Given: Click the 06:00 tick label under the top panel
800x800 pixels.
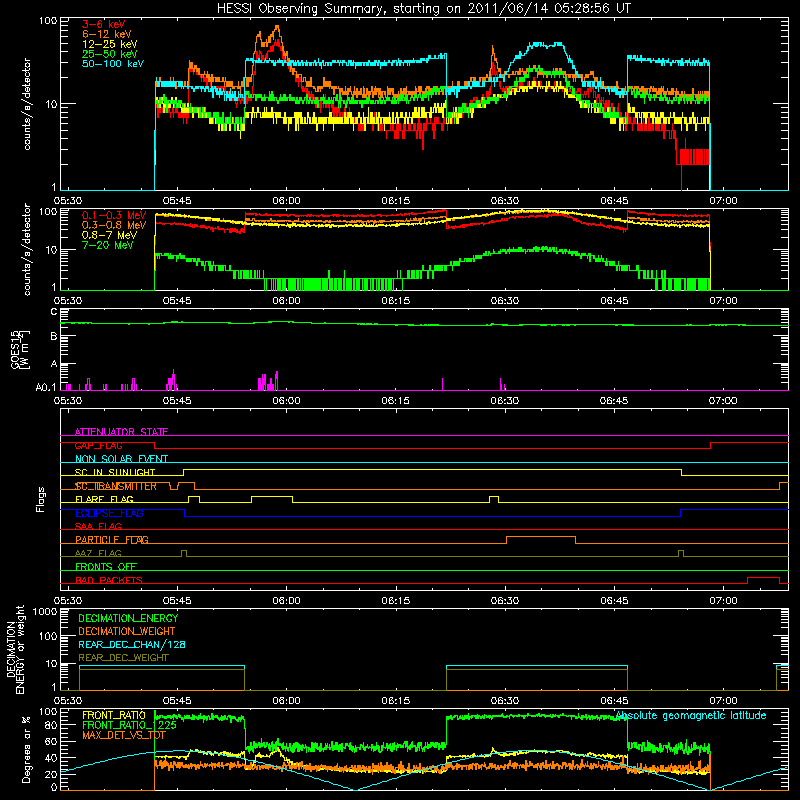Looking at the screenshot, I should (x=286, y=201).
